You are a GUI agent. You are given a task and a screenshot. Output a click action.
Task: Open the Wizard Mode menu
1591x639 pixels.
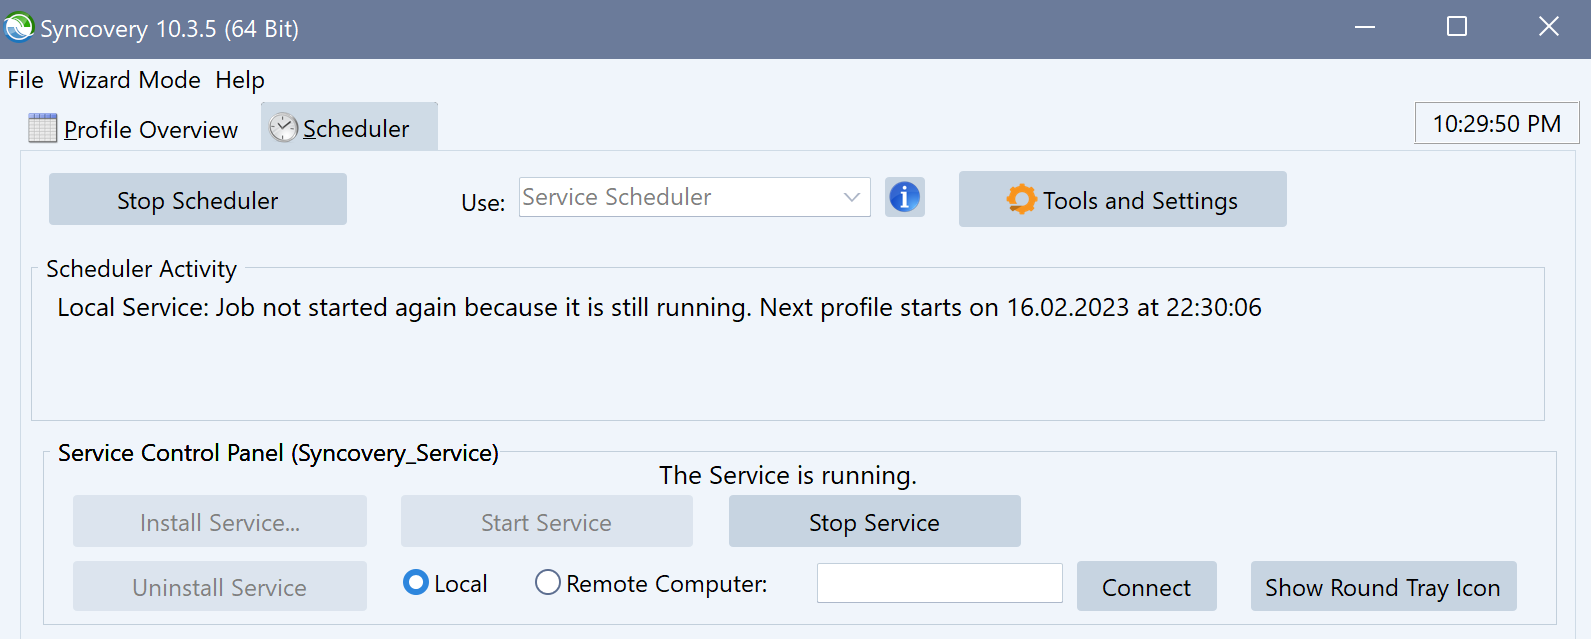[129, 80]
